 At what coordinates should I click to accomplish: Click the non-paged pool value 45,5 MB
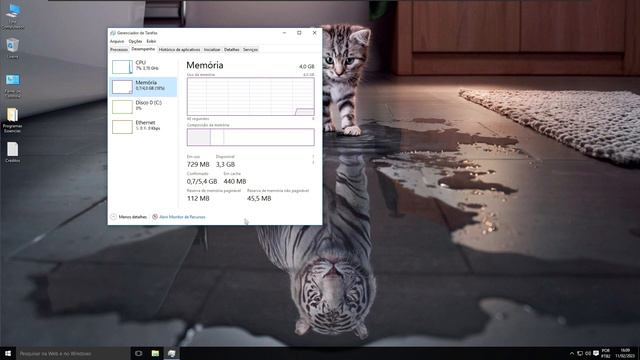pyautogui.click(x=259, y=198)
